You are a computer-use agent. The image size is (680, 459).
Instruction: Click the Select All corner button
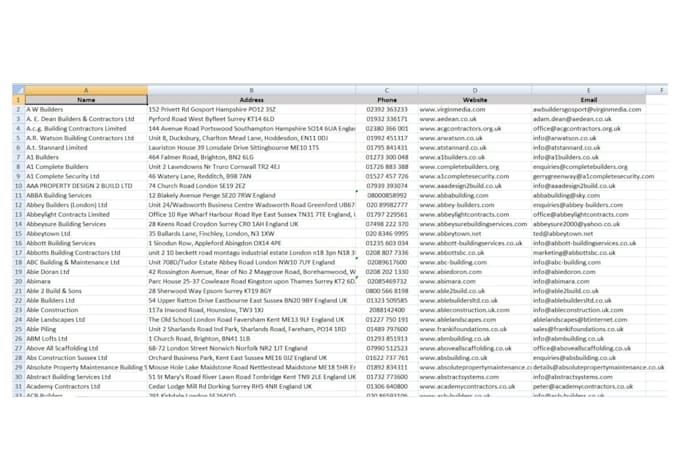pyautogui.click(x=18, y=90)
